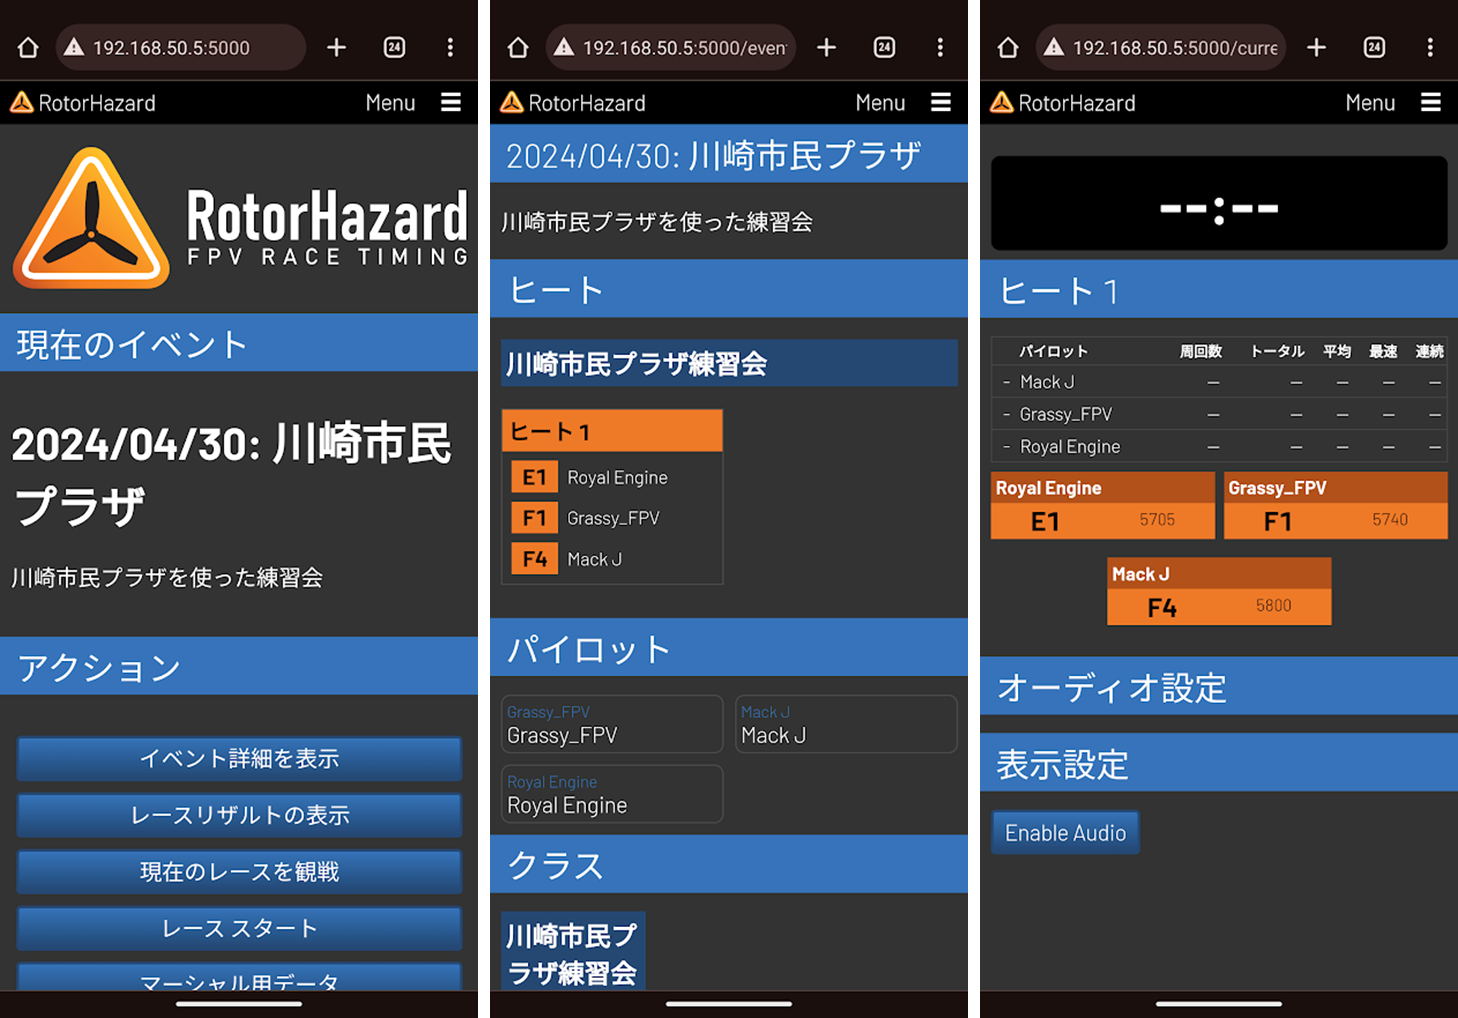The height and width of the screenshot is (1018, 1458).
Task: Click race timer display showing --:--
Action: click(x=1219, y=203)
